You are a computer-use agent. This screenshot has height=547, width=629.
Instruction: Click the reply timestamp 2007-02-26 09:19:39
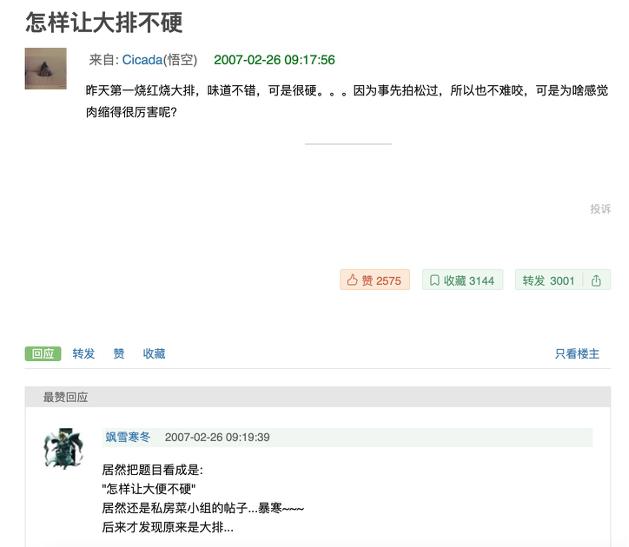point(217,437)
